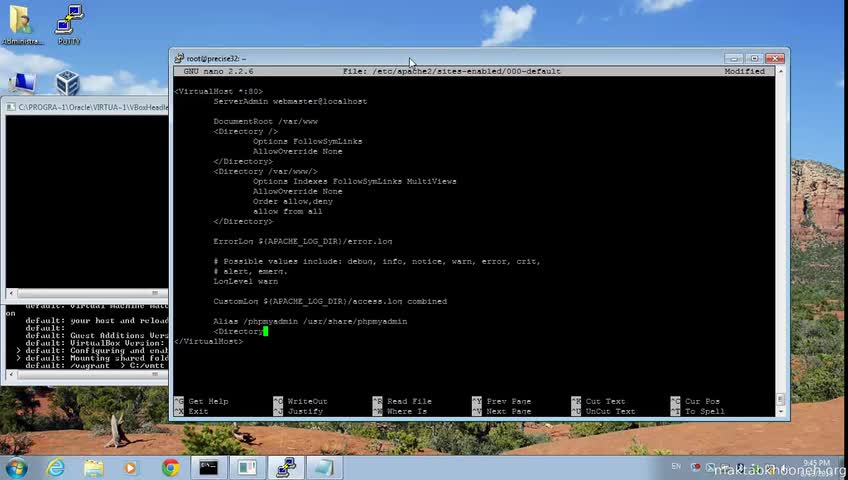
Task: Click the ErrorLog error.log line
Action: 303,242
